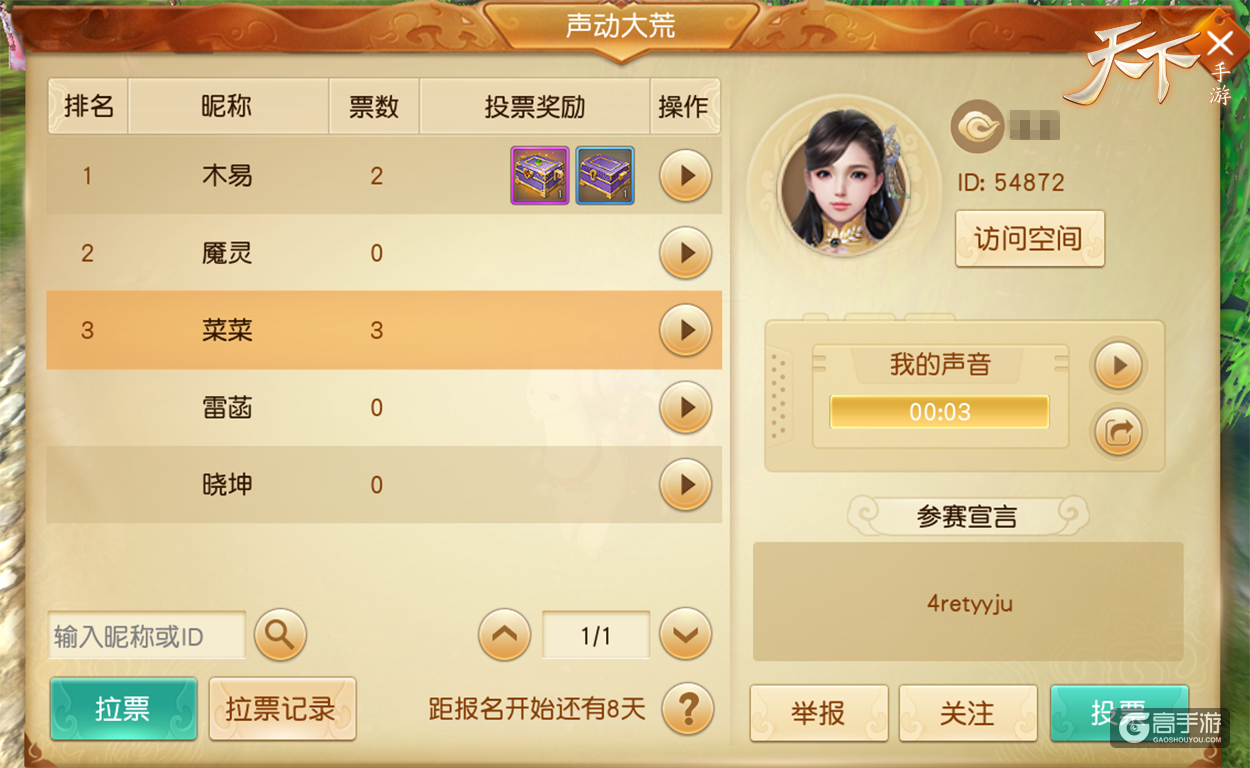The image size is (1250, 768).
Task: Play the voice entry of 菜菜
Action: 685,330
